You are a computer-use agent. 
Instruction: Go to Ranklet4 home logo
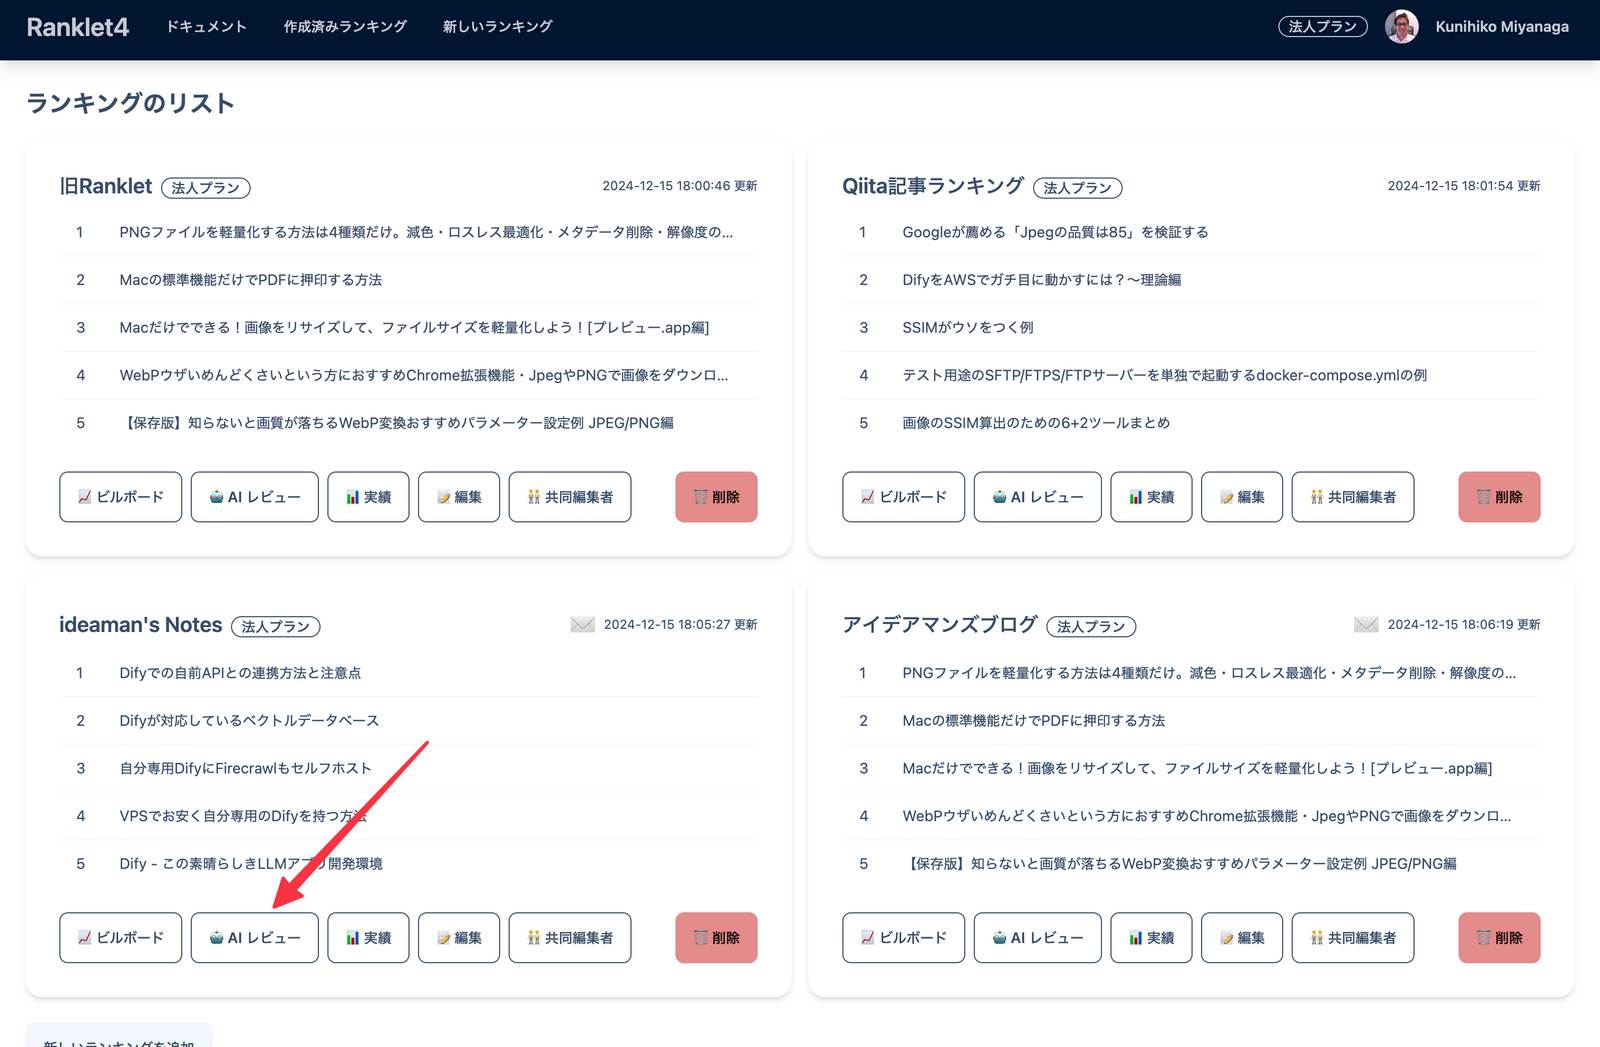pyautogui.click(x=77, y=27)
